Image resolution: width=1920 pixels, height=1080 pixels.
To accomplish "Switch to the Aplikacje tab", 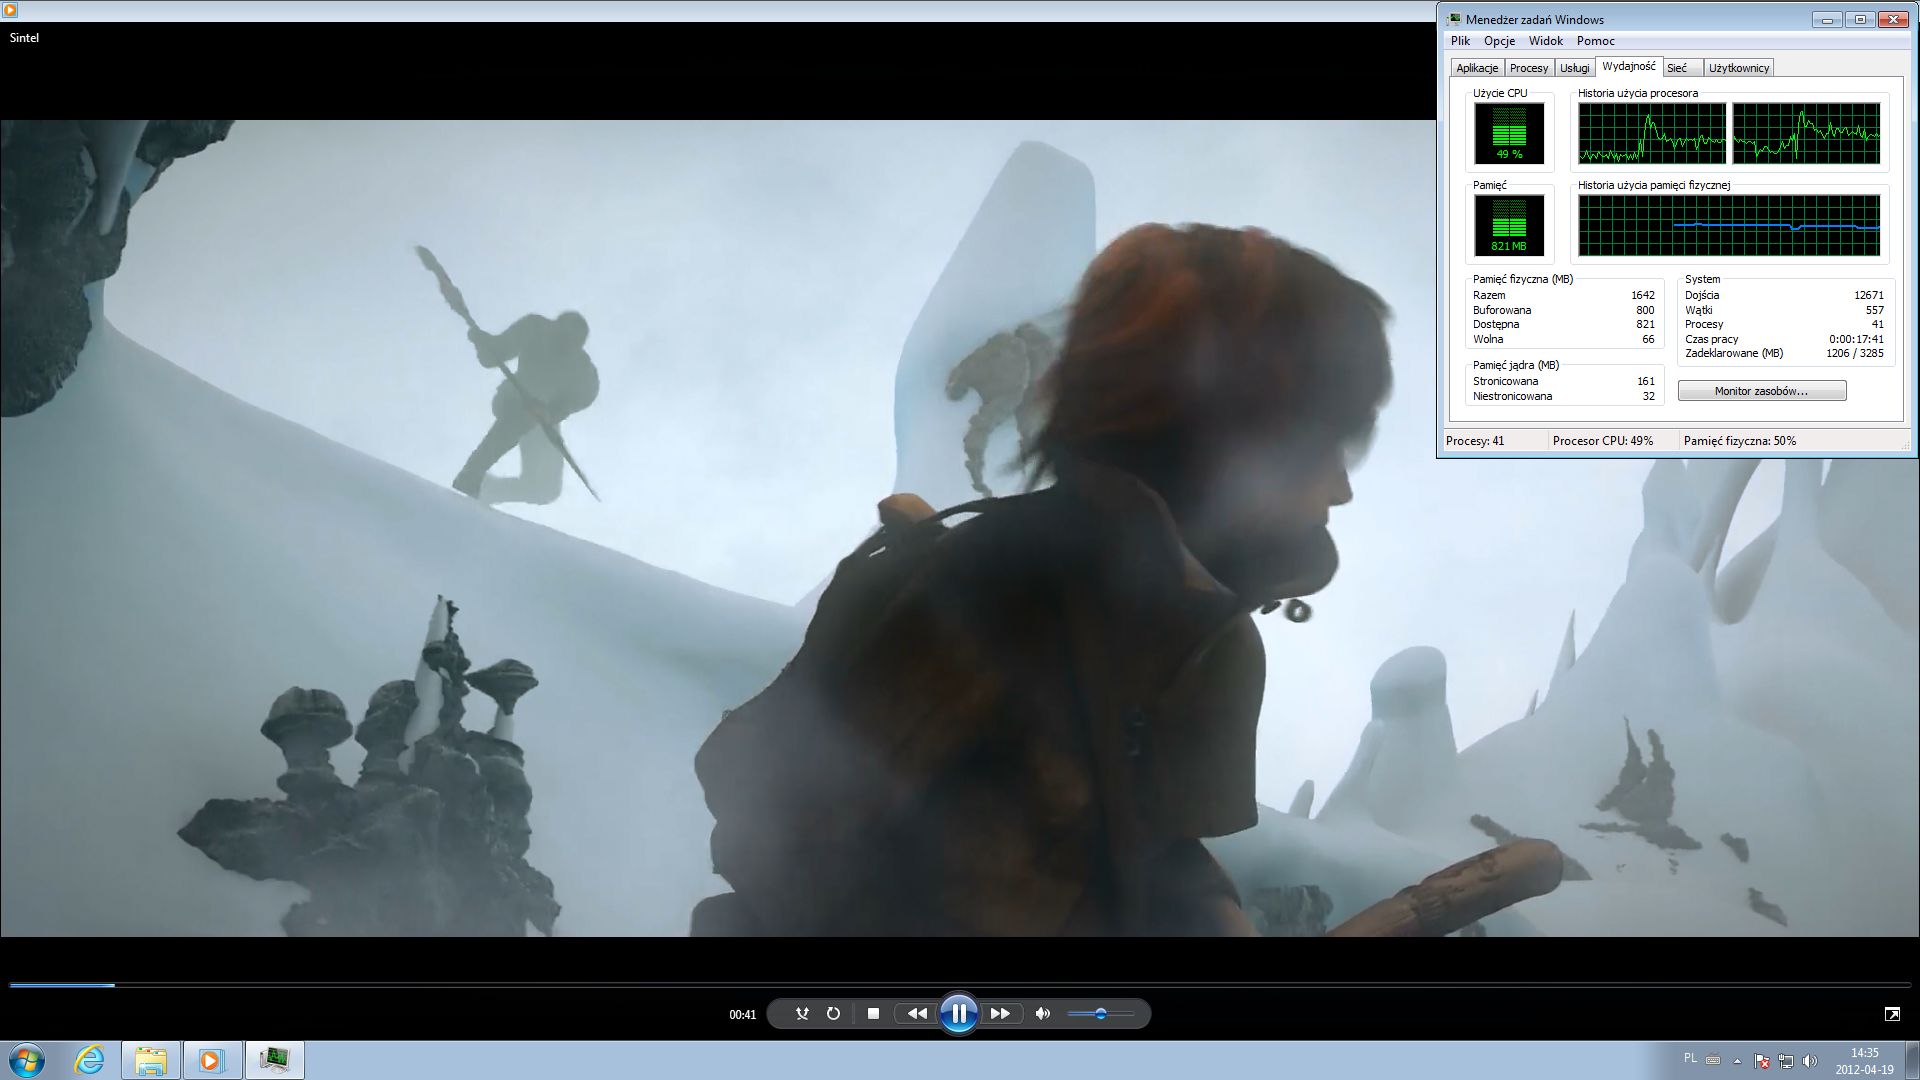I will click(1477, 68).
